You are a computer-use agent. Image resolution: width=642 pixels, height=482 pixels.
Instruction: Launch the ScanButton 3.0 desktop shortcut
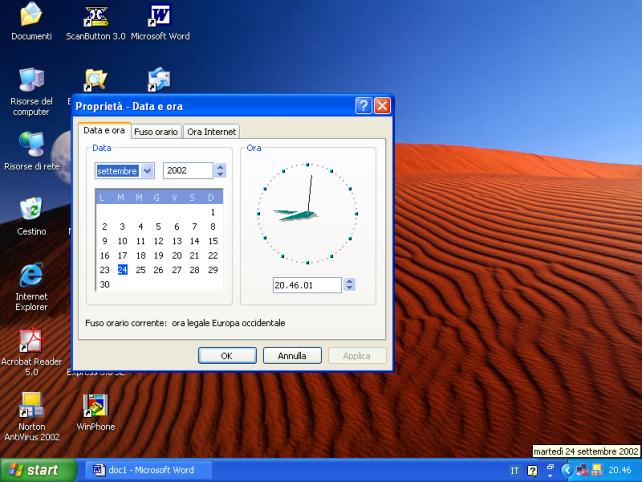point(96,21)
